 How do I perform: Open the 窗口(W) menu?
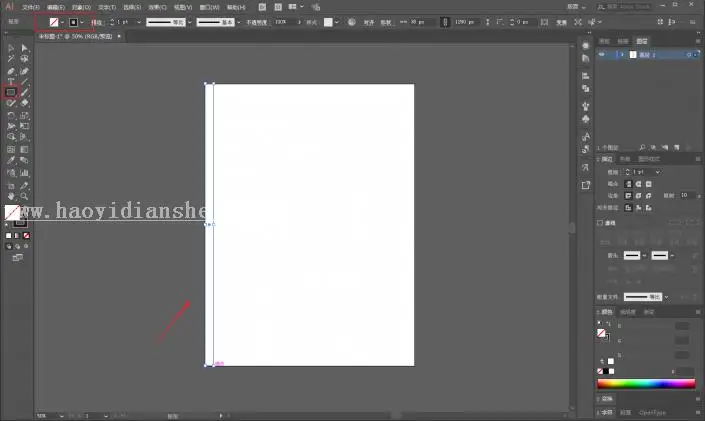[x=210, y=7]
